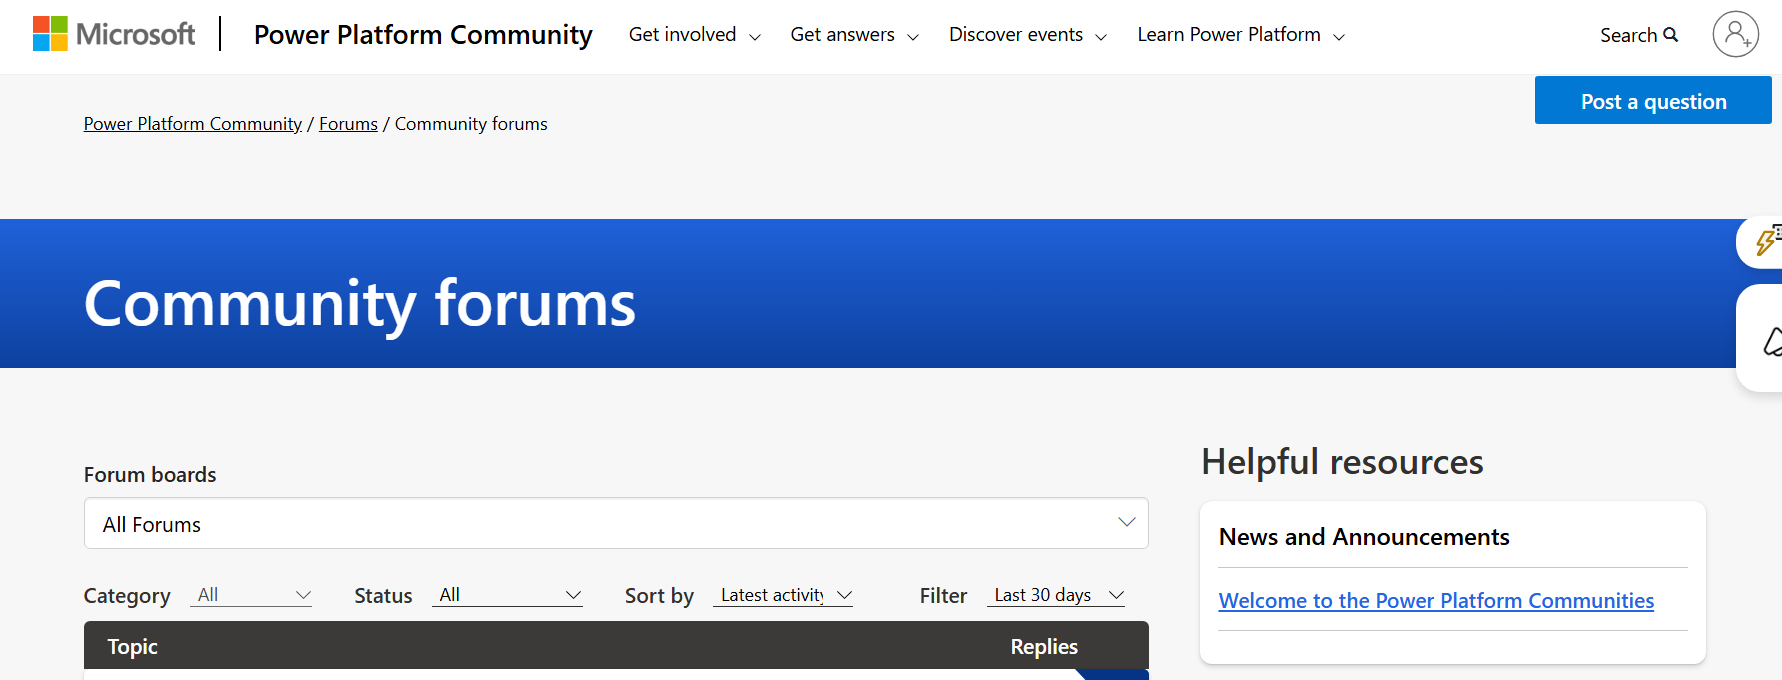Click the Post a question button
The width and height of the screenshot is (1782, 680).
[x=1653, y=101]
